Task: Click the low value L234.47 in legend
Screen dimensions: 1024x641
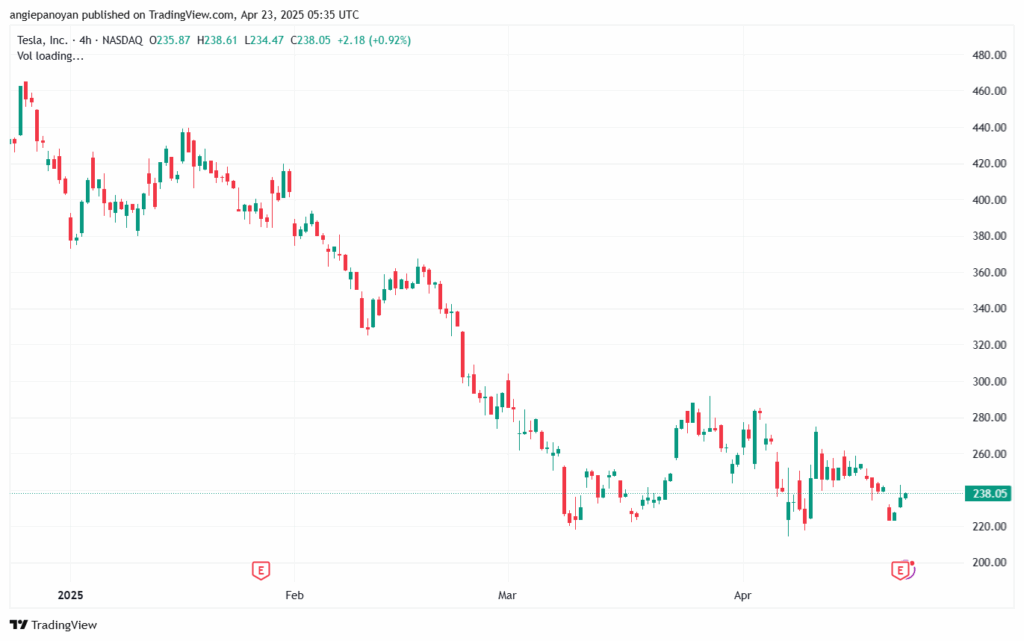Action: click(264, 40)
